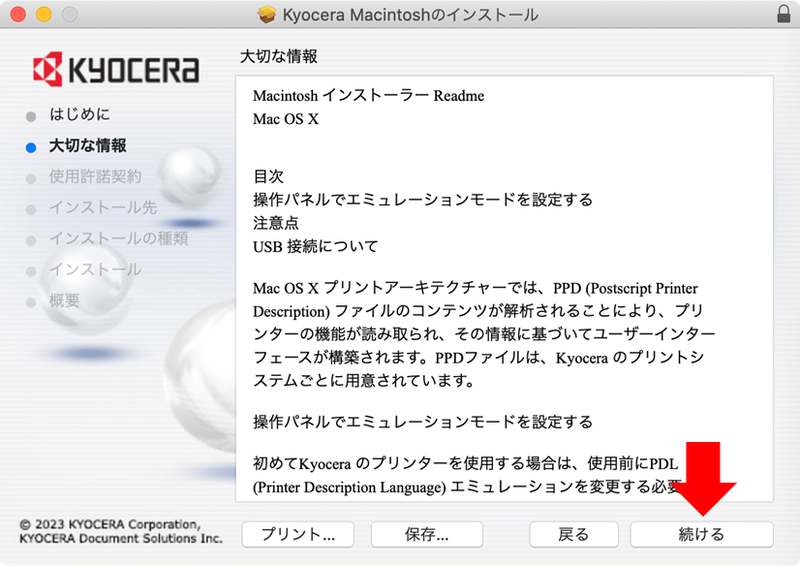Click the プリント... (Print) button
The height and width of the screenshot is (566, 800).
click(298, 534)
